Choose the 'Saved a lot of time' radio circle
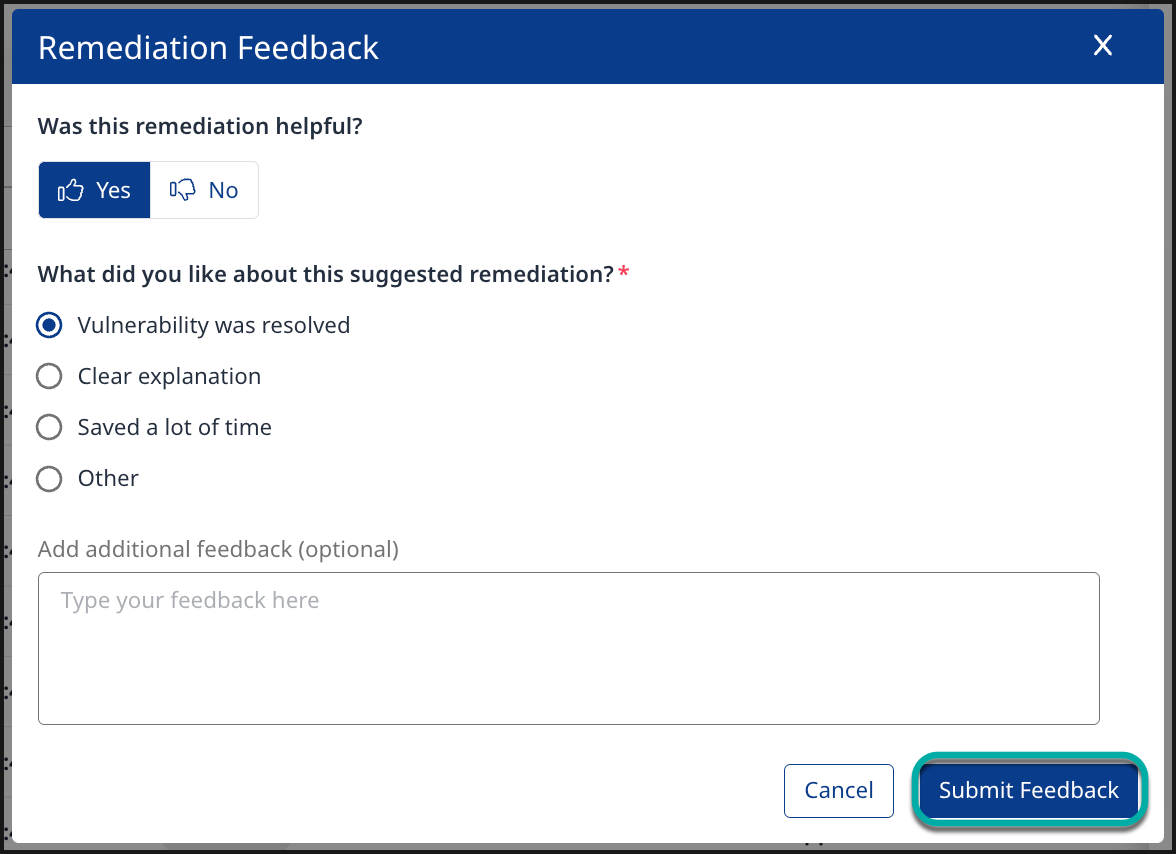 [49, 427]
